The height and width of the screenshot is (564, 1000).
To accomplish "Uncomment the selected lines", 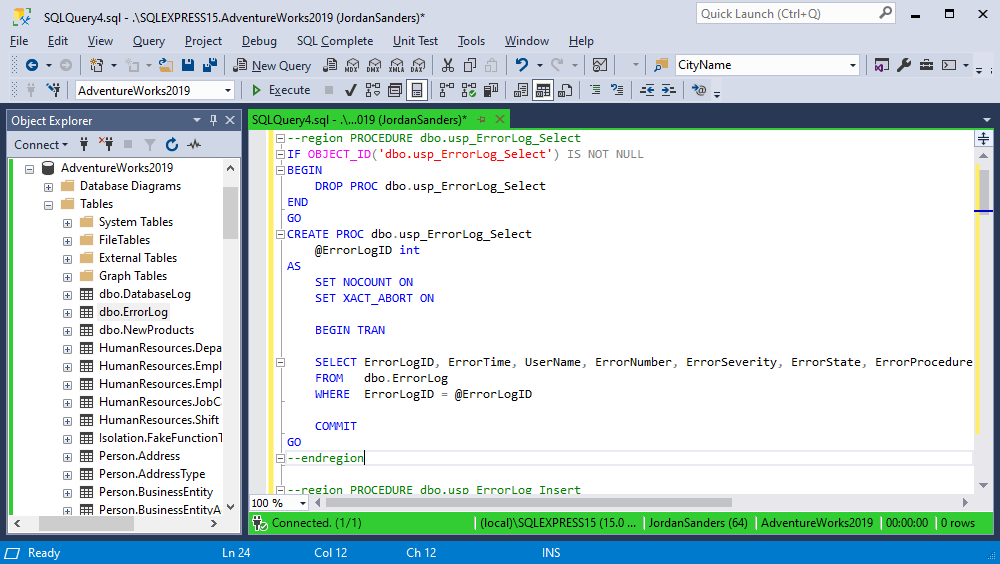I will click(x=617, y=90).
